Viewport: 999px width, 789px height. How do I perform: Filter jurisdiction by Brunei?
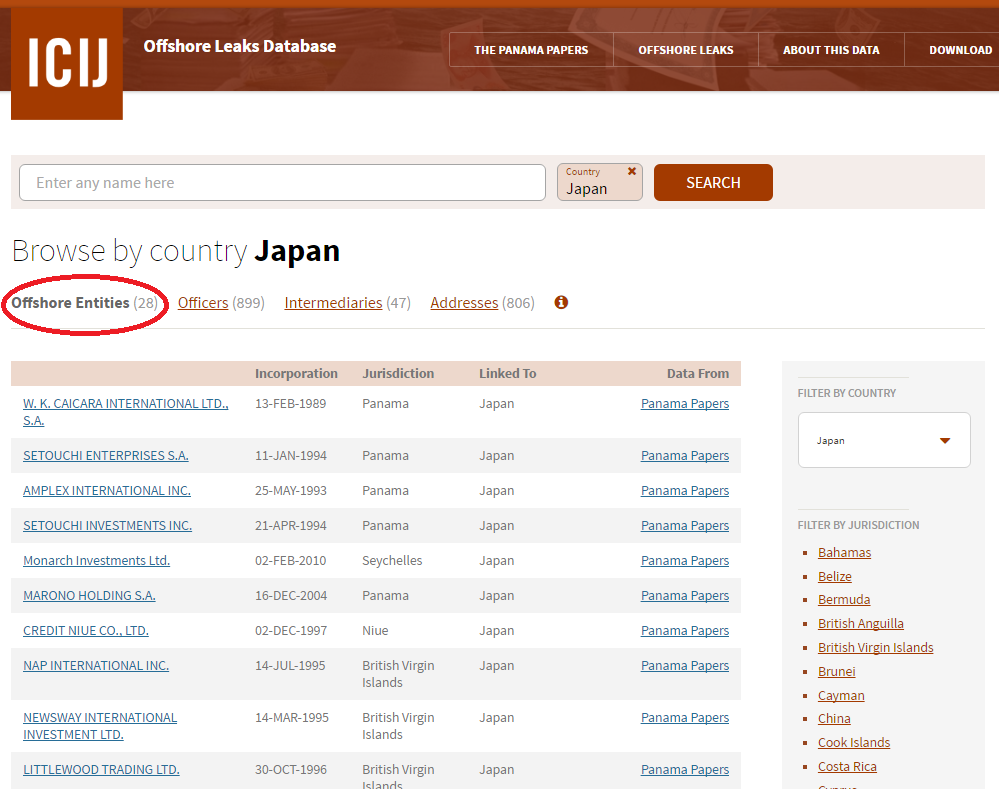click(837, 672)
